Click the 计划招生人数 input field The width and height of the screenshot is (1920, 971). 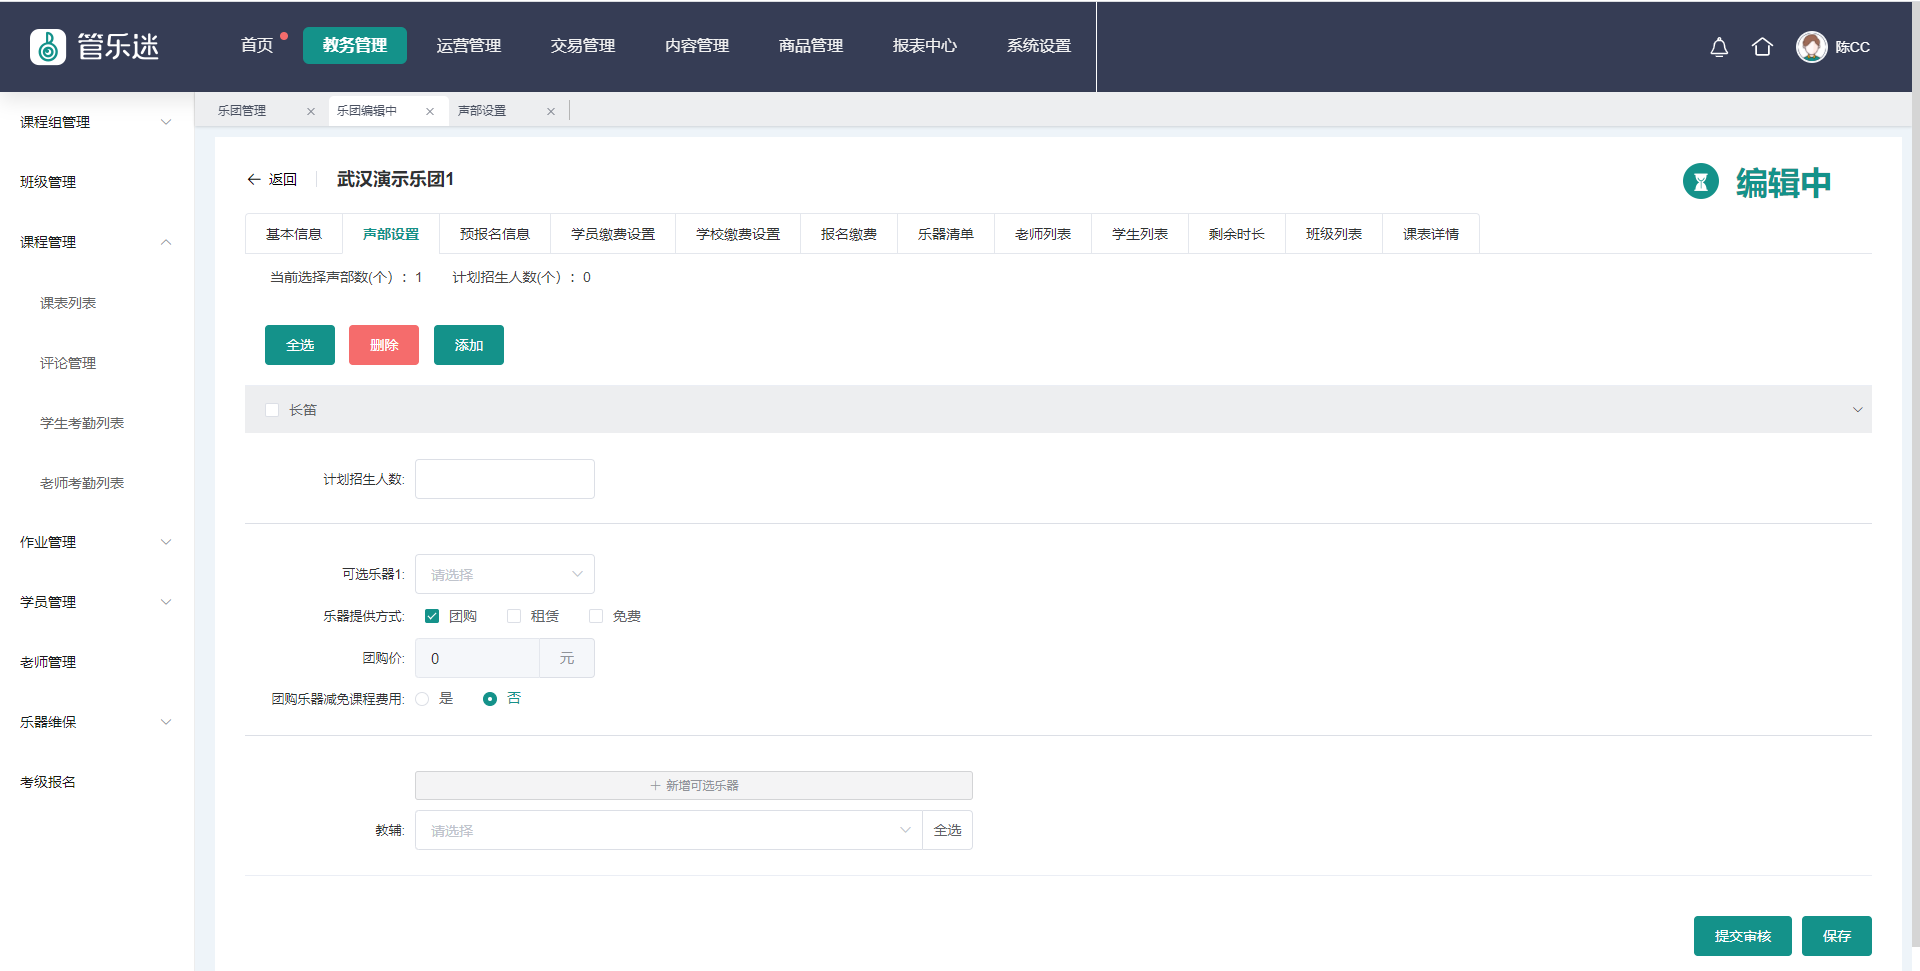504,479
